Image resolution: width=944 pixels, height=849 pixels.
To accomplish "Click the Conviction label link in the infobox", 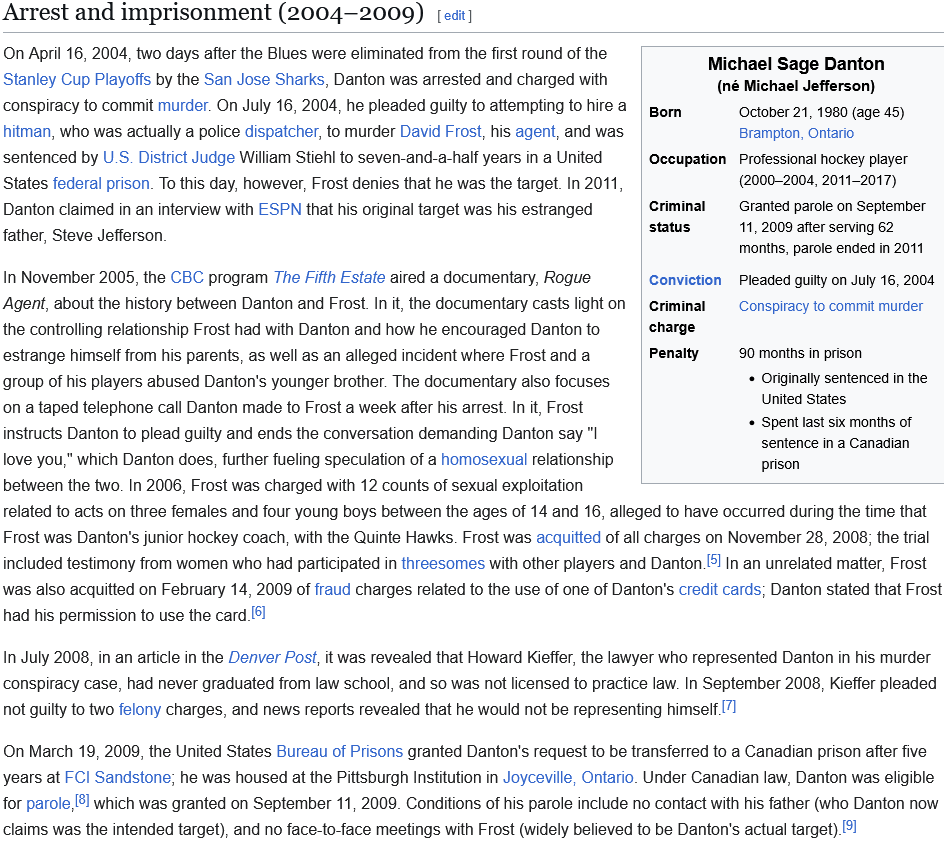I will click(685, 280).
